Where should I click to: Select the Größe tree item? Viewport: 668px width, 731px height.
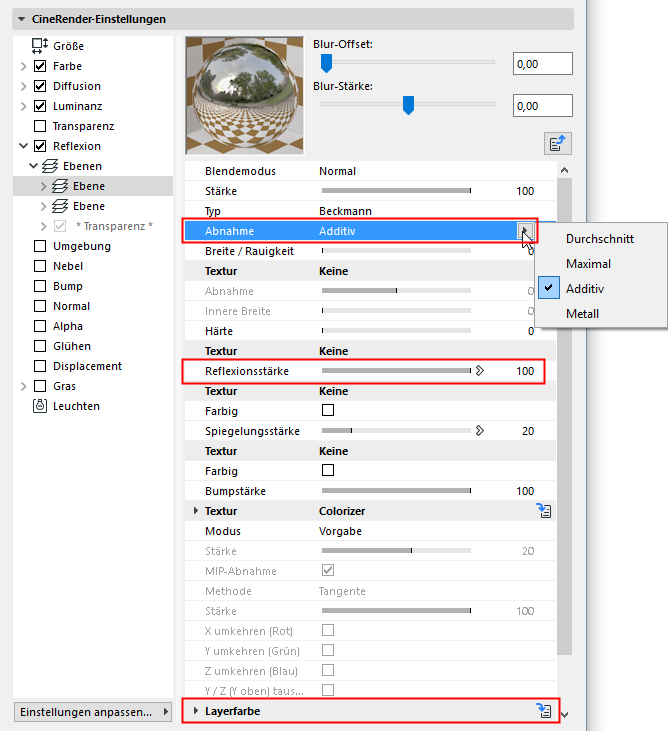tap(69, 46)
